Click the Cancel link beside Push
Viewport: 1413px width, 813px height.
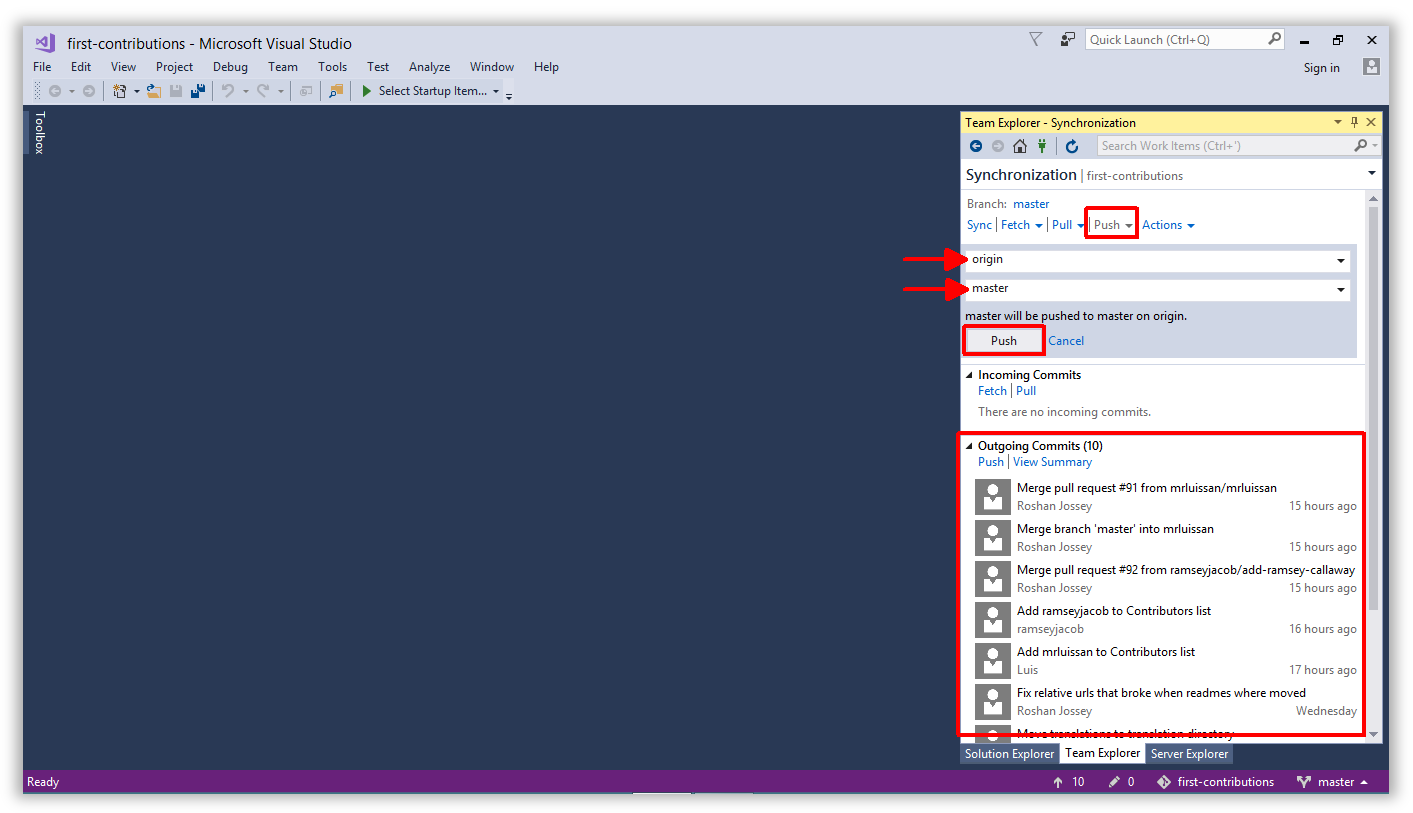[1066, 341]
